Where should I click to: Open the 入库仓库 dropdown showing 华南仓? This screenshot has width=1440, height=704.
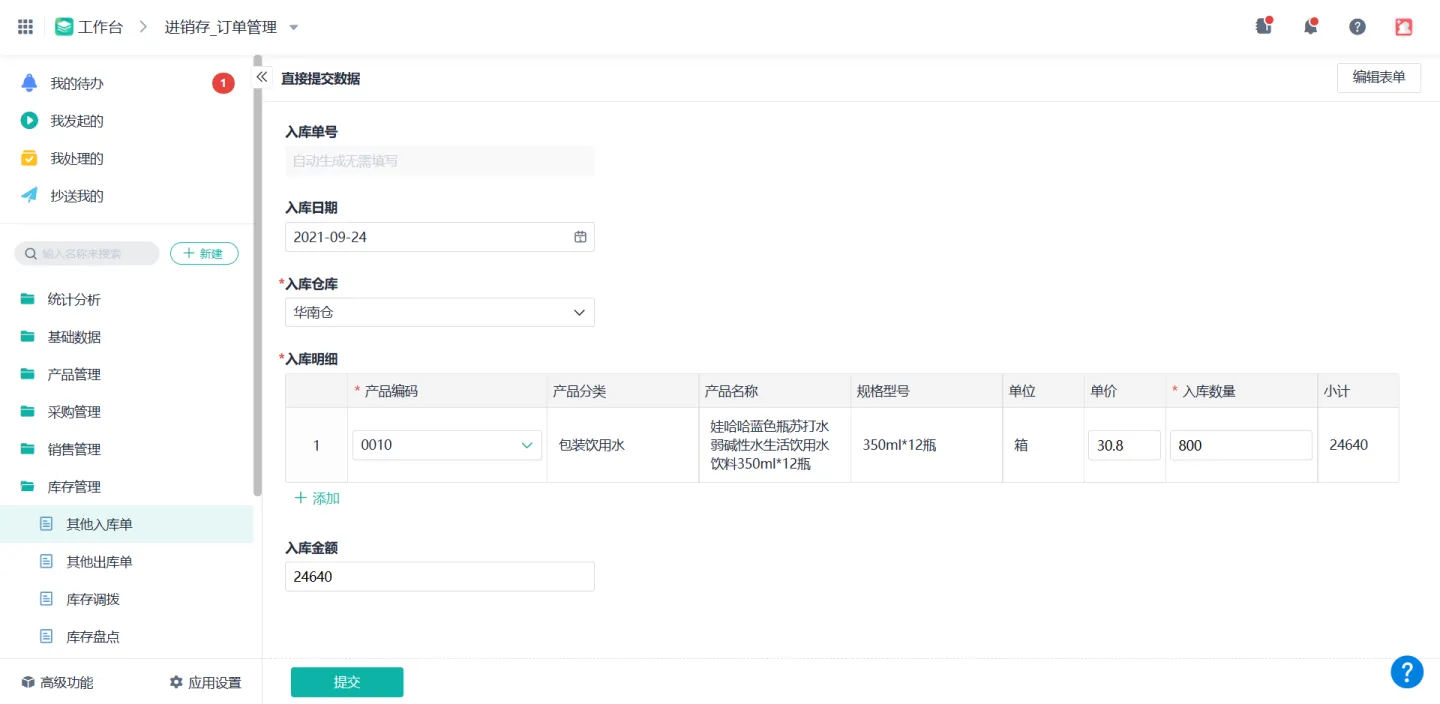click(440, 312)
